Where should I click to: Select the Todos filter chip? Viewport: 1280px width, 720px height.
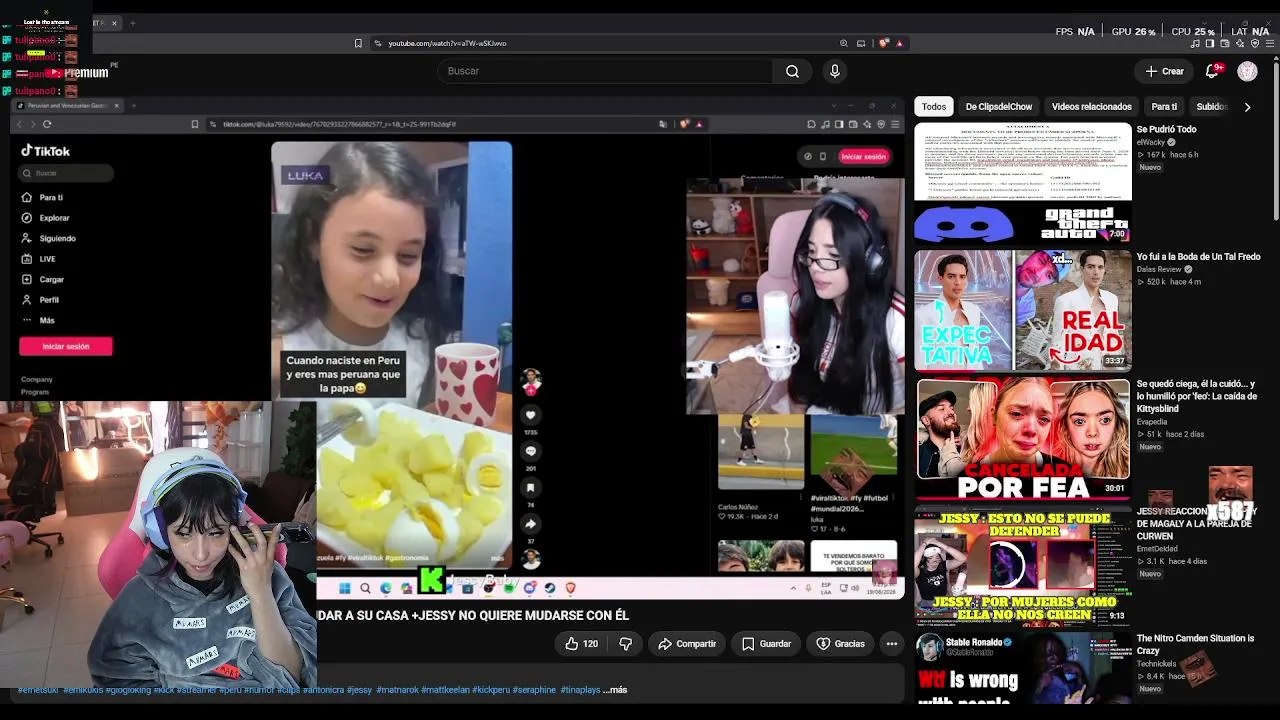pyautogui.click(x=934, y=107)
